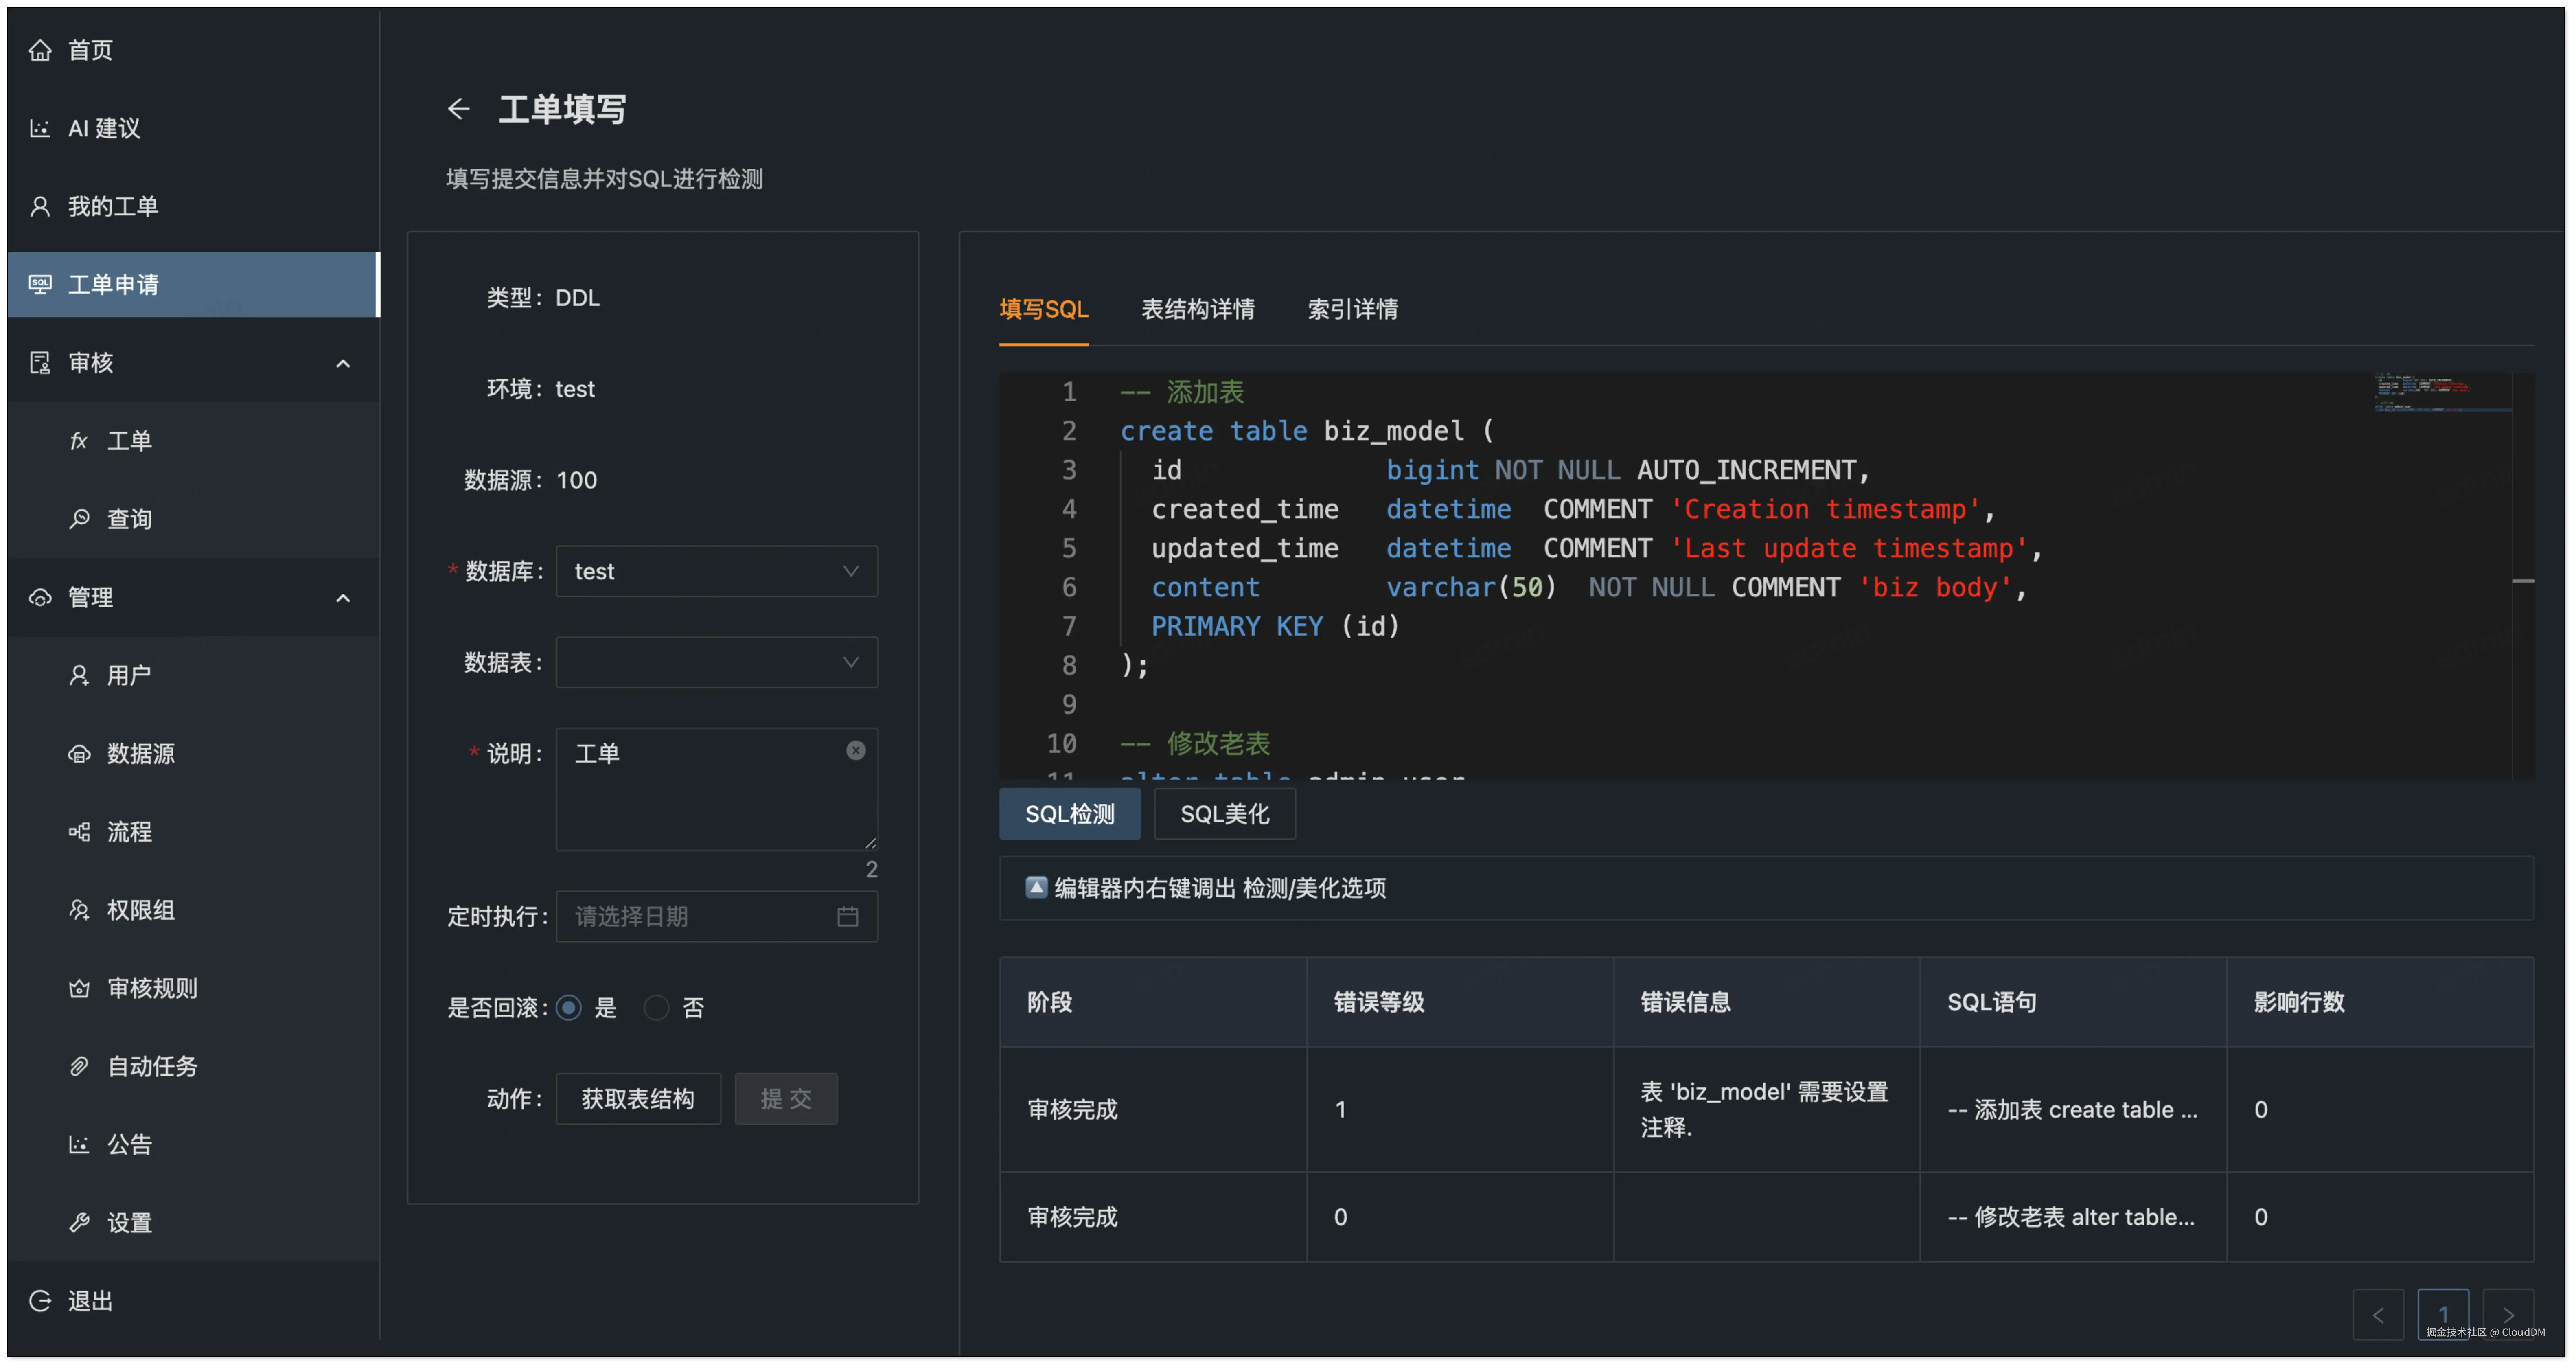The height and width of the screenshot is (1368, 2576).
Task: Open the 数据库 test dropdown
Action: pos(716,571)
